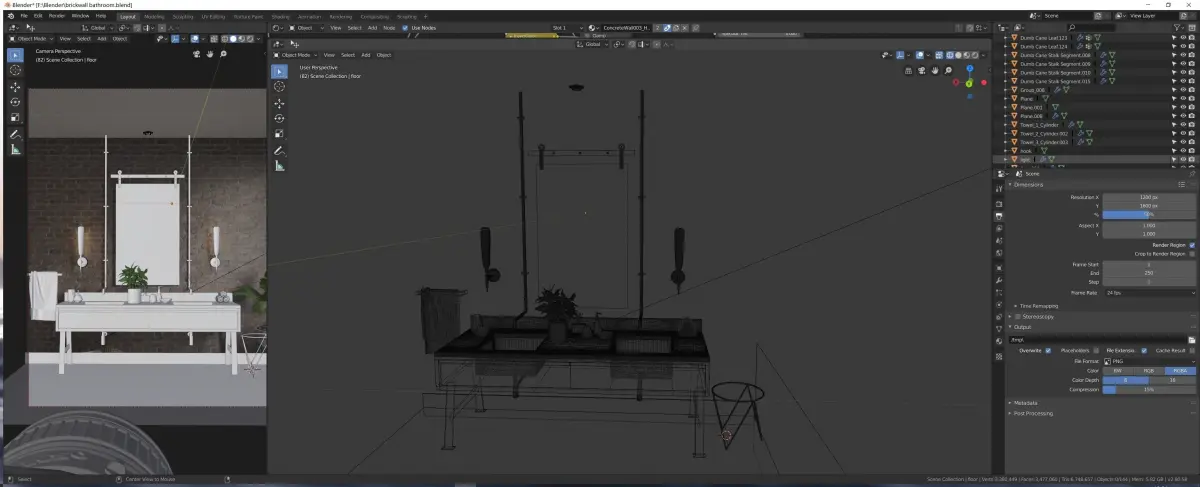Select RGB color mode button
The width and height of the screenshot is (1200, 487).
1149,370
